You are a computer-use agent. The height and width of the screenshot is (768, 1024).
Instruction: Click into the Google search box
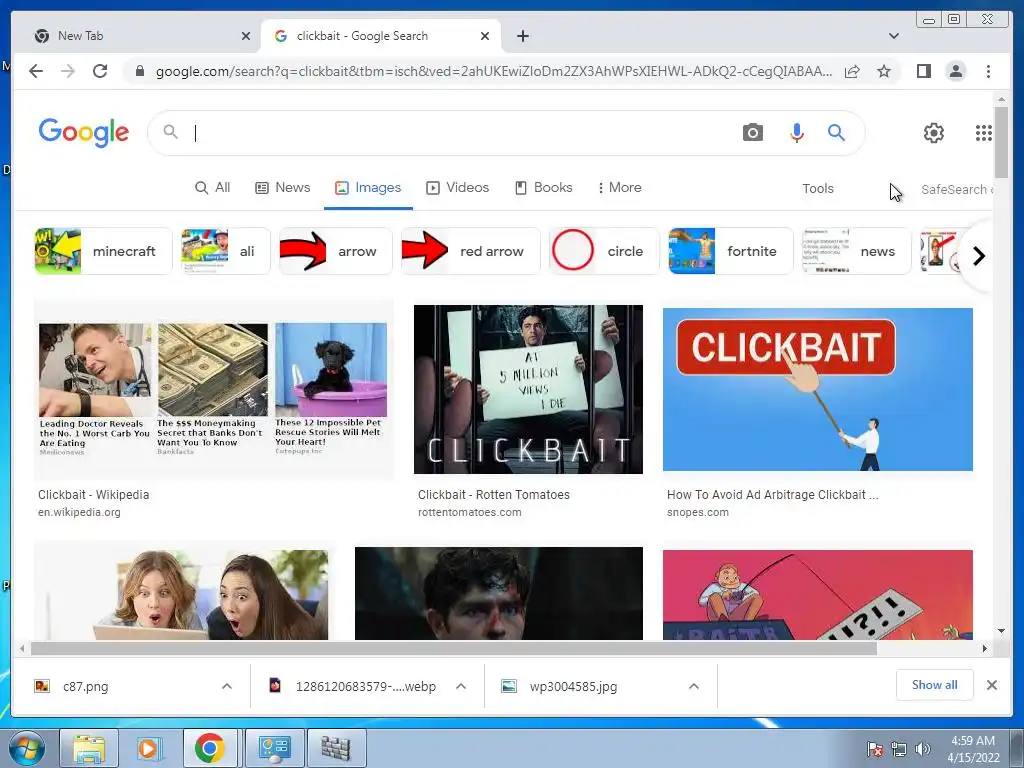[457, 133]
